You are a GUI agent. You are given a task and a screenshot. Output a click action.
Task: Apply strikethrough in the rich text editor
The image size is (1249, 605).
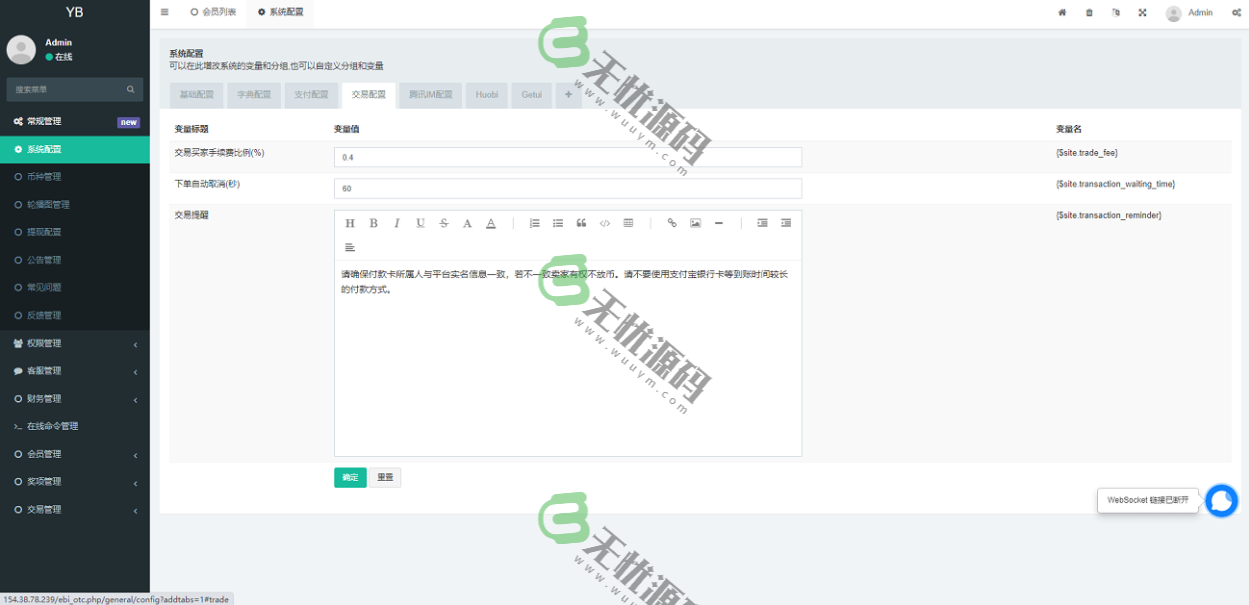(x=444, y=223)
